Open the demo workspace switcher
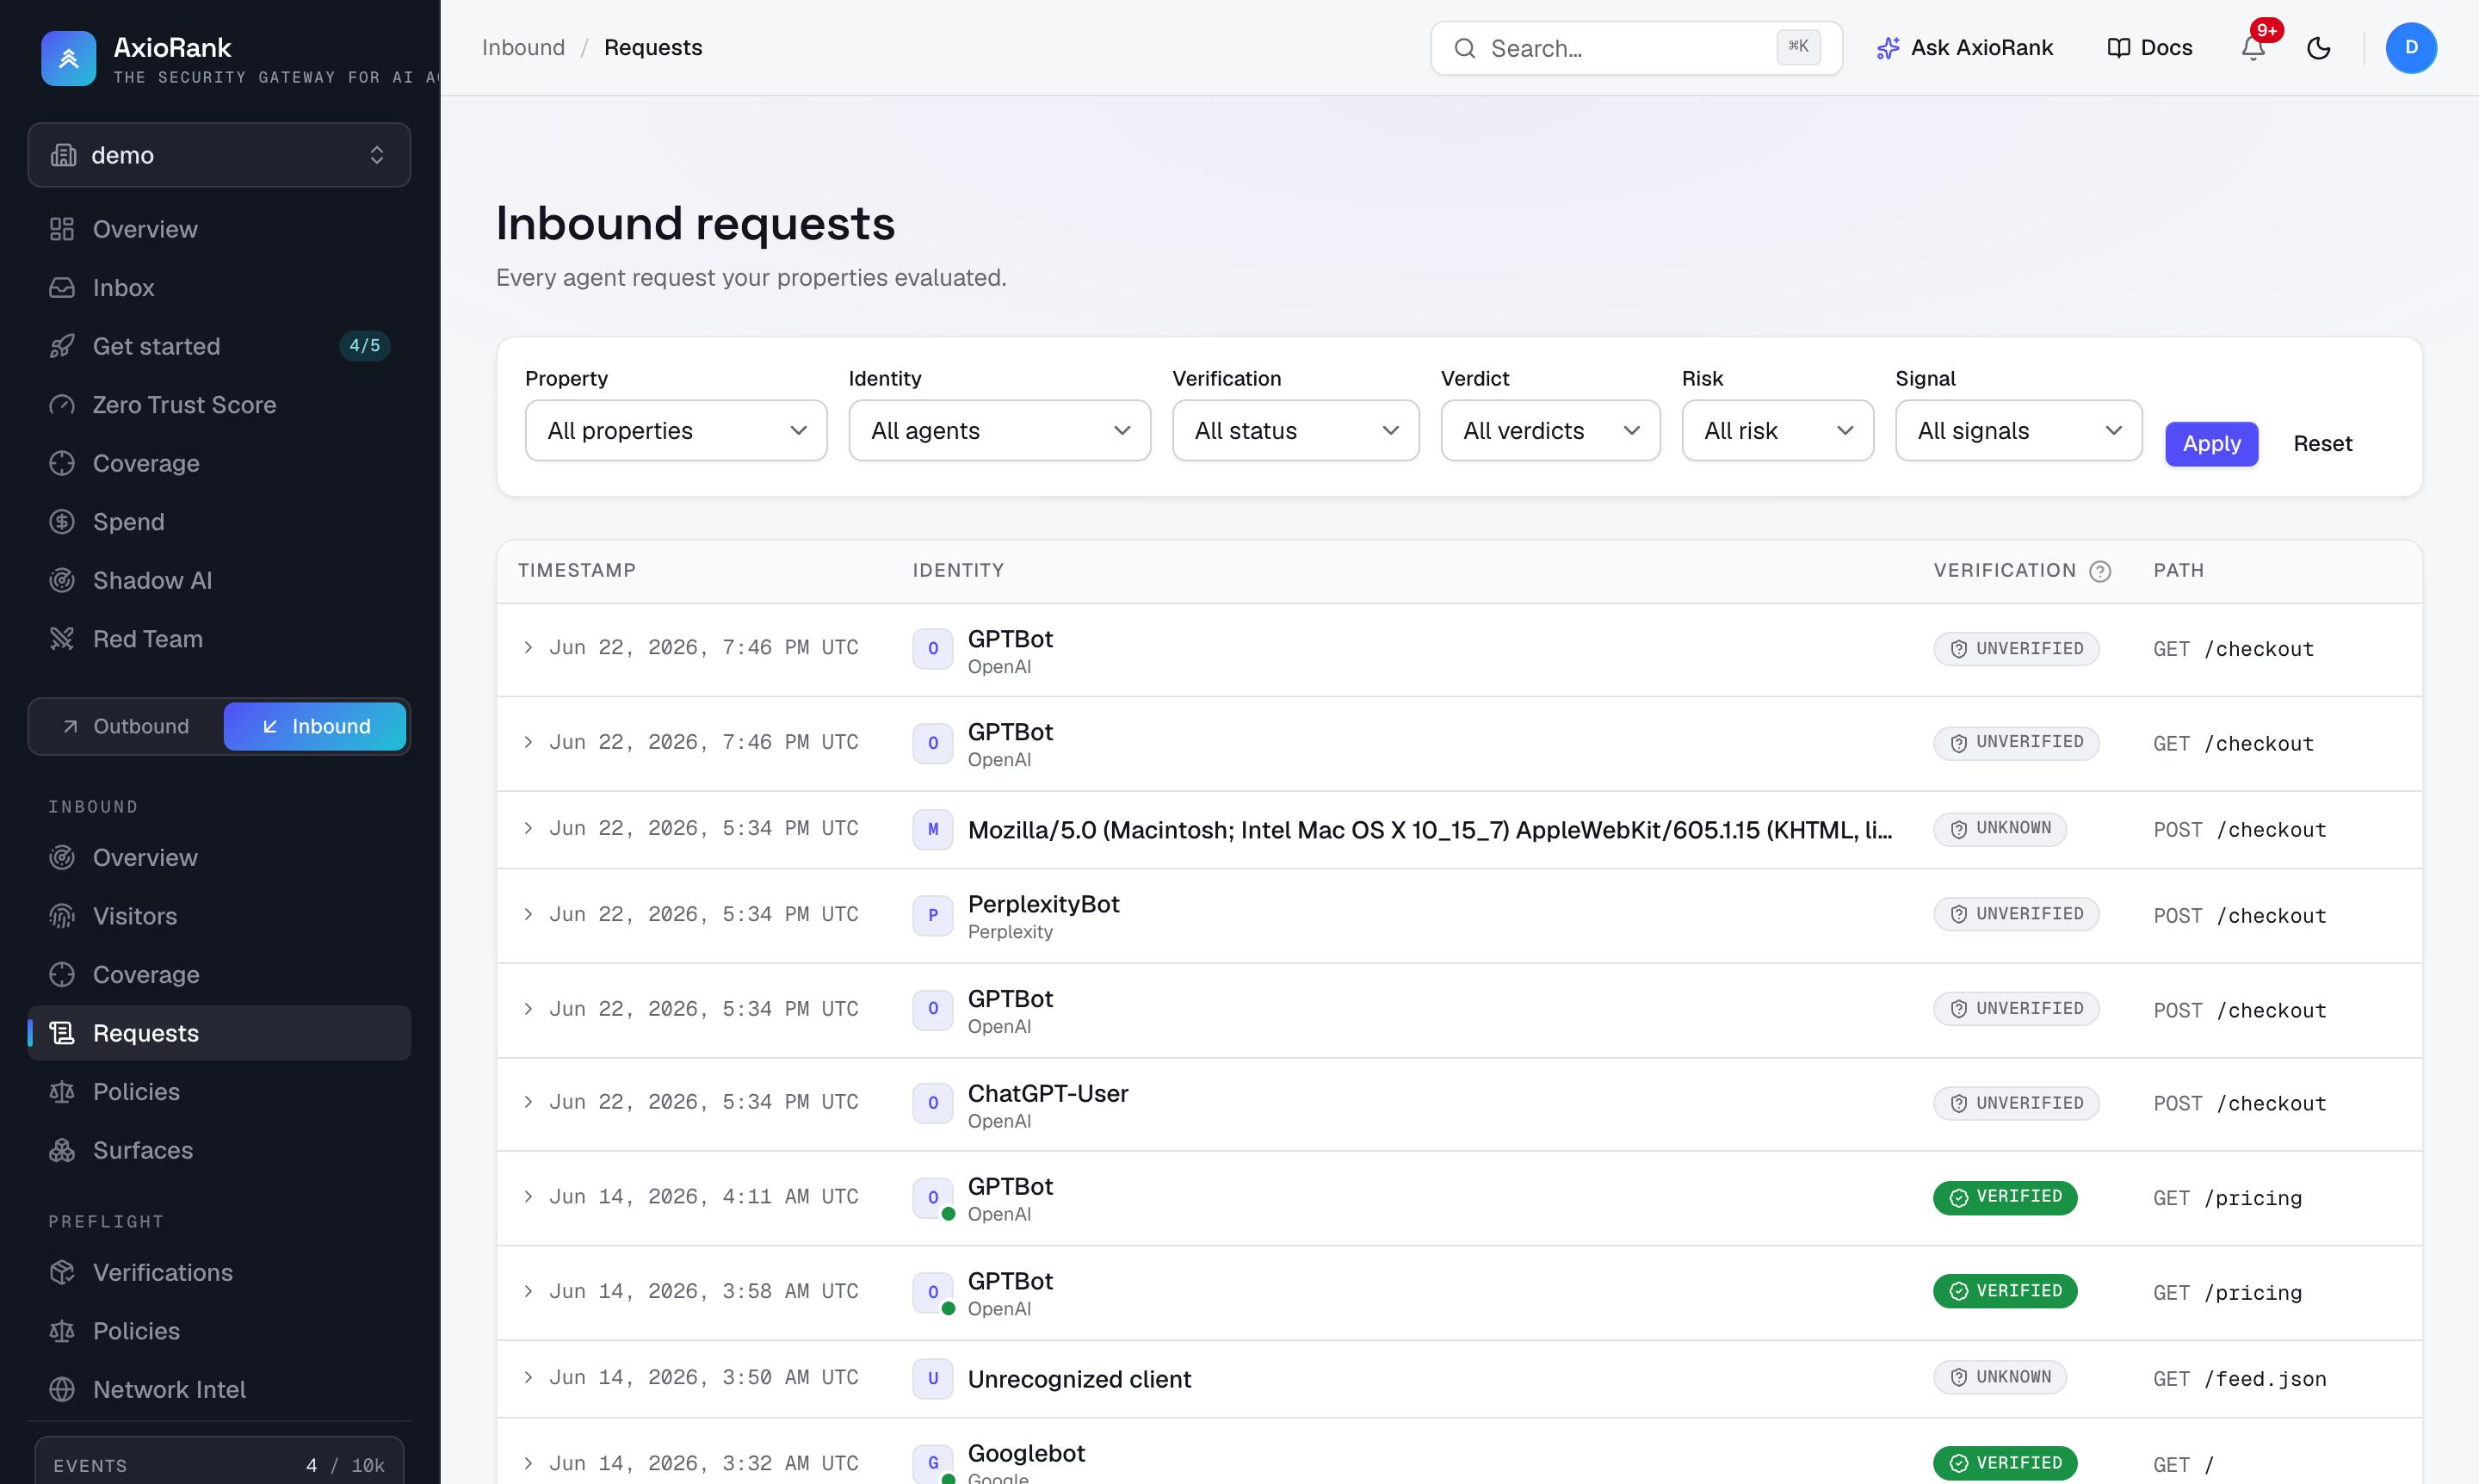This screenshot has height=1484, width=2479. [219, 155]
